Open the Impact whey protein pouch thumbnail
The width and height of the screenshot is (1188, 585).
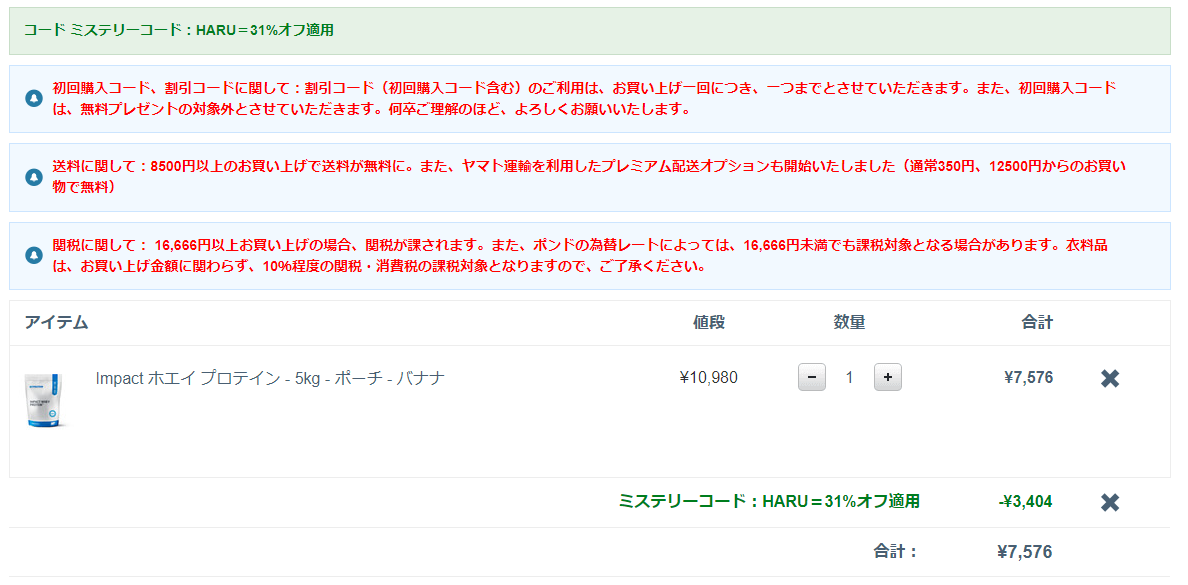(44, 399)
